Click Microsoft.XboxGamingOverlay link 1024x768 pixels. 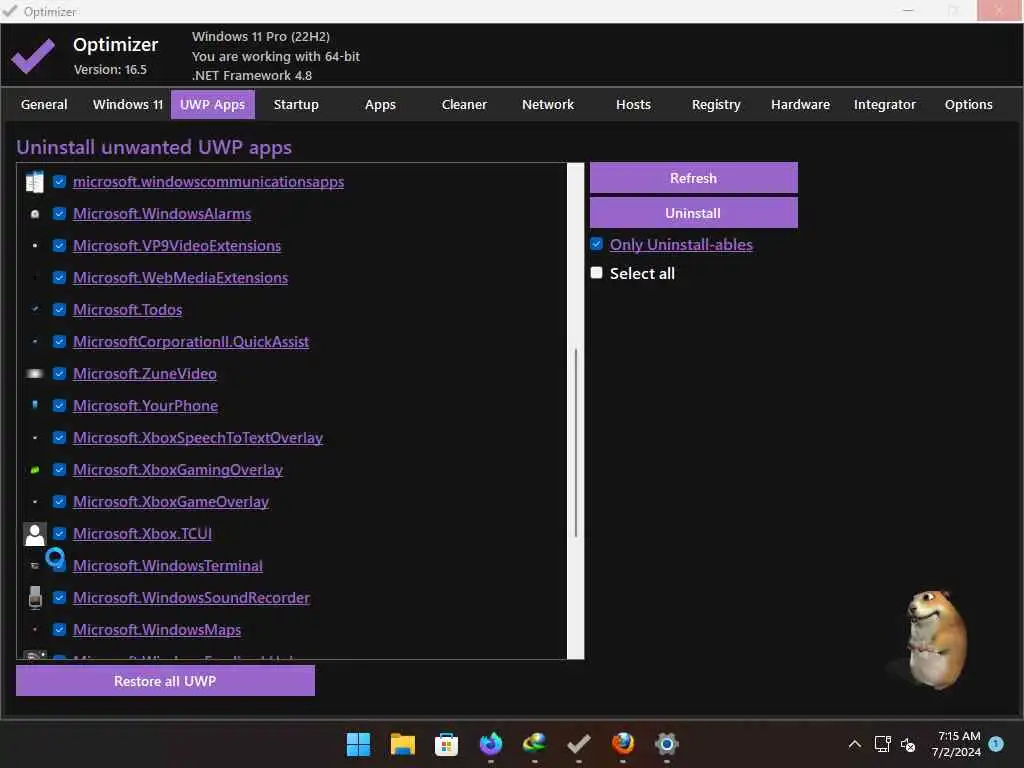click(178, 470)
